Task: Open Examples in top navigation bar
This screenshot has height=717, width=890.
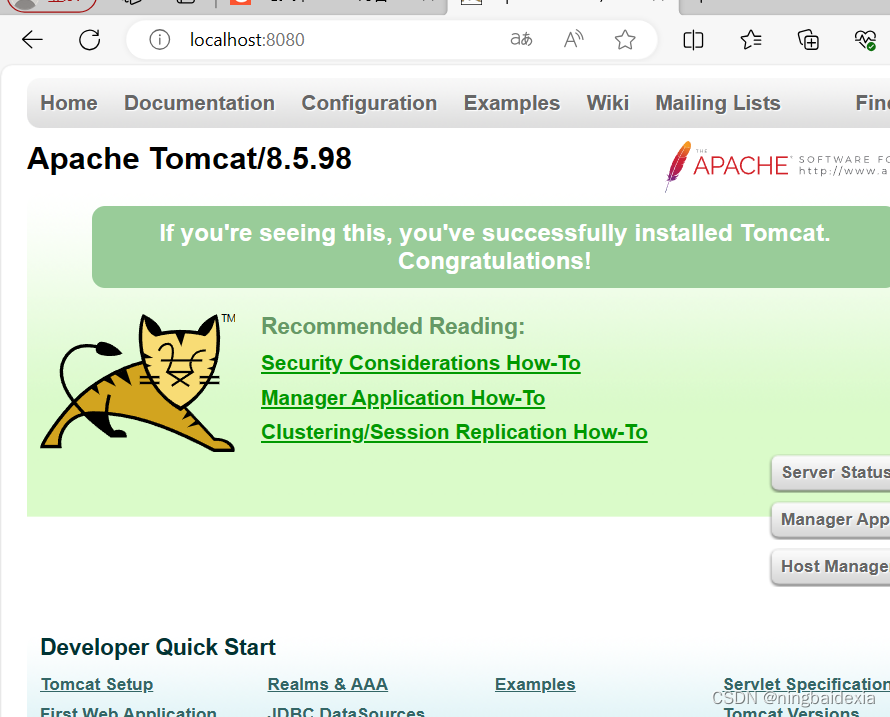Action: (x=511, y=103)
